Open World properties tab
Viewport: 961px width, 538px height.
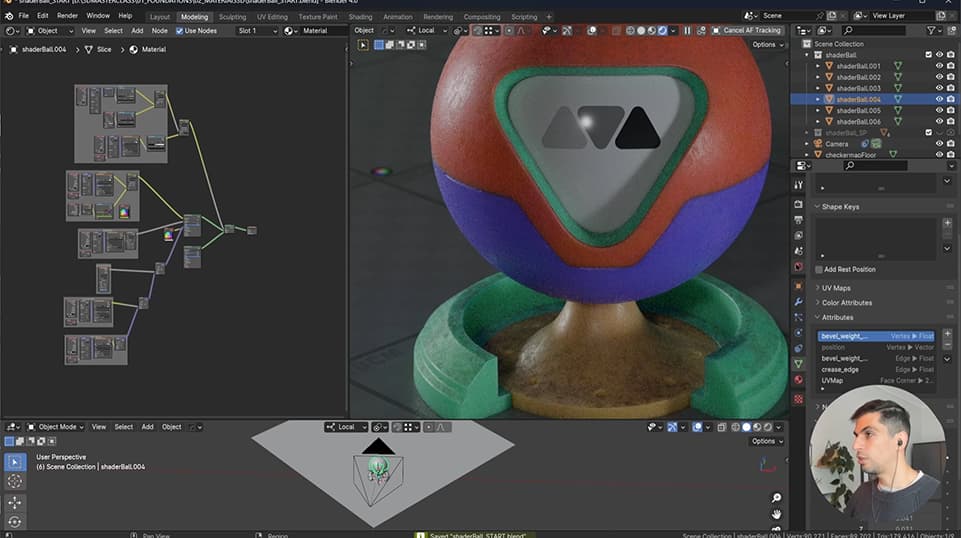(x=798, y=267)
